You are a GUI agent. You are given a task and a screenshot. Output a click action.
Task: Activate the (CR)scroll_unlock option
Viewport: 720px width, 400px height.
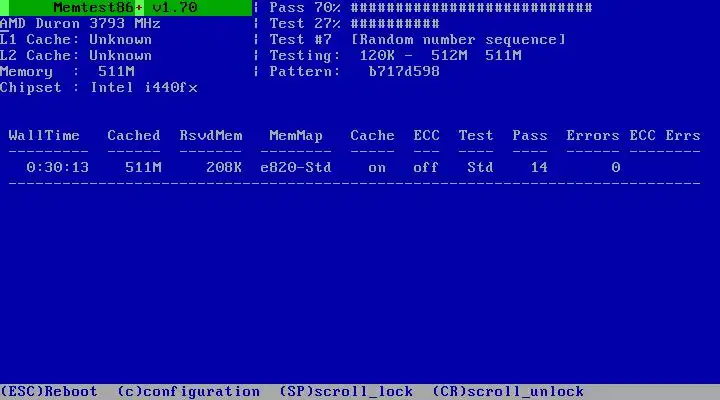point(508,391)
